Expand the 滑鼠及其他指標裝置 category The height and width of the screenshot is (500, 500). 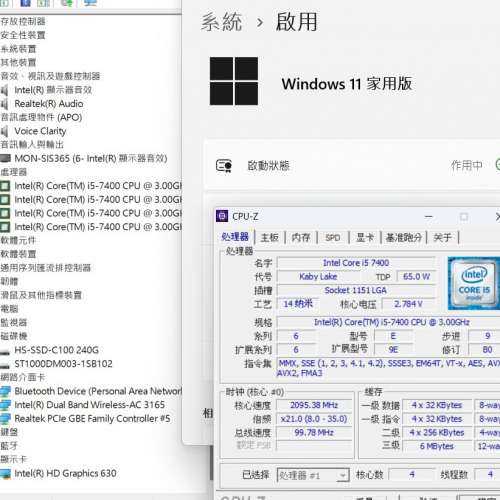[41, 295]
